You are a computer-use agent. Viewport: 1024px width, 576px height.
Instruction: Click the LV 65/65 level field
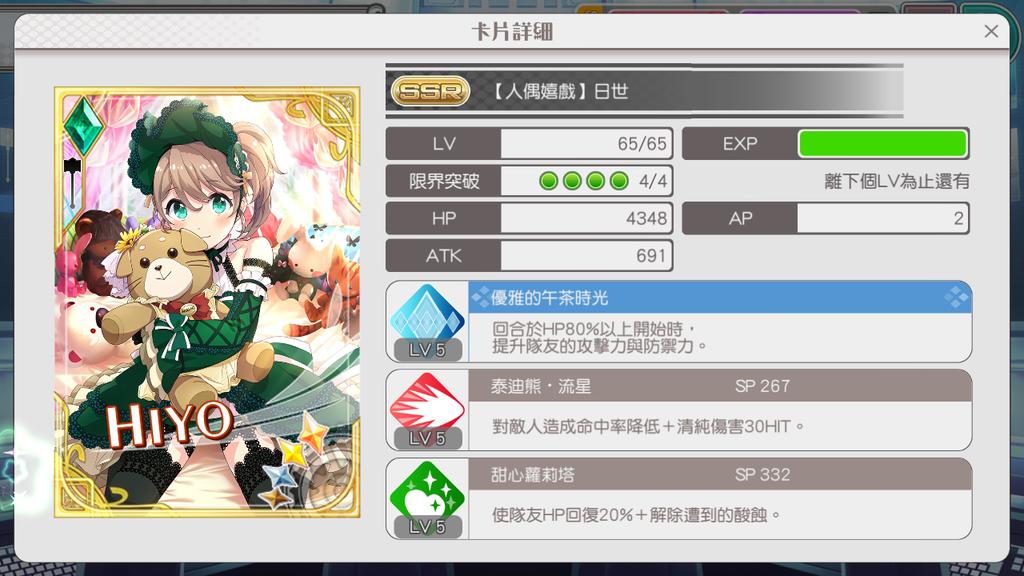click(x=529, y=144)
